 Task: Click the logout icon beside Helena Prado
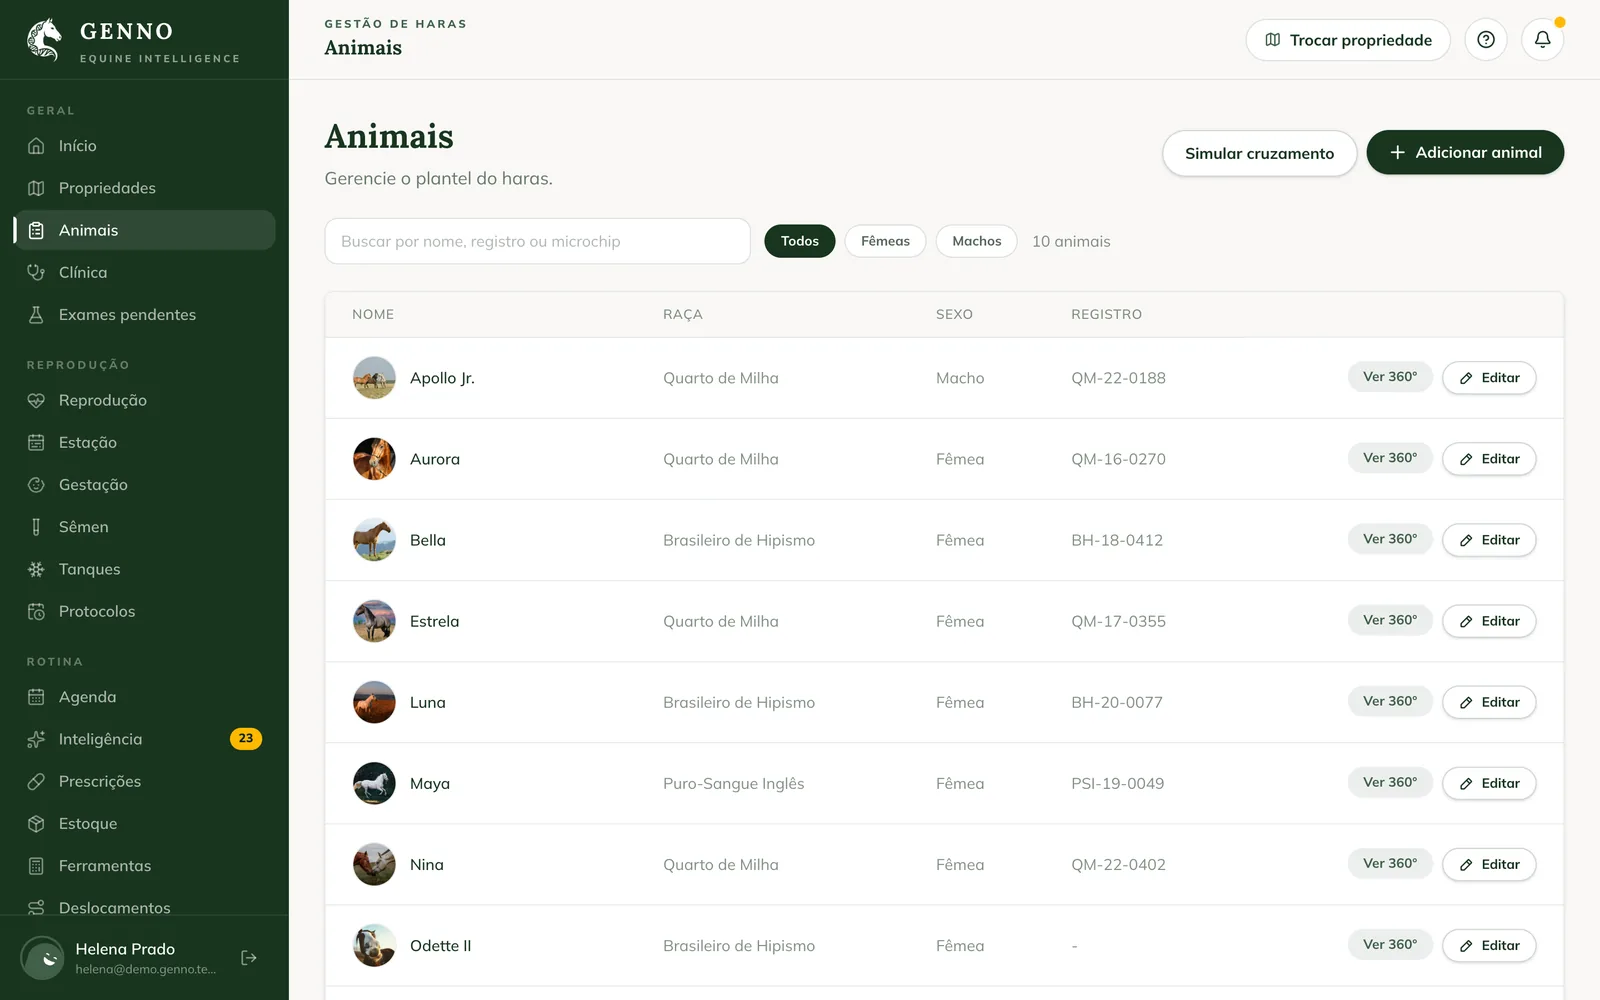tap(249, 958)
